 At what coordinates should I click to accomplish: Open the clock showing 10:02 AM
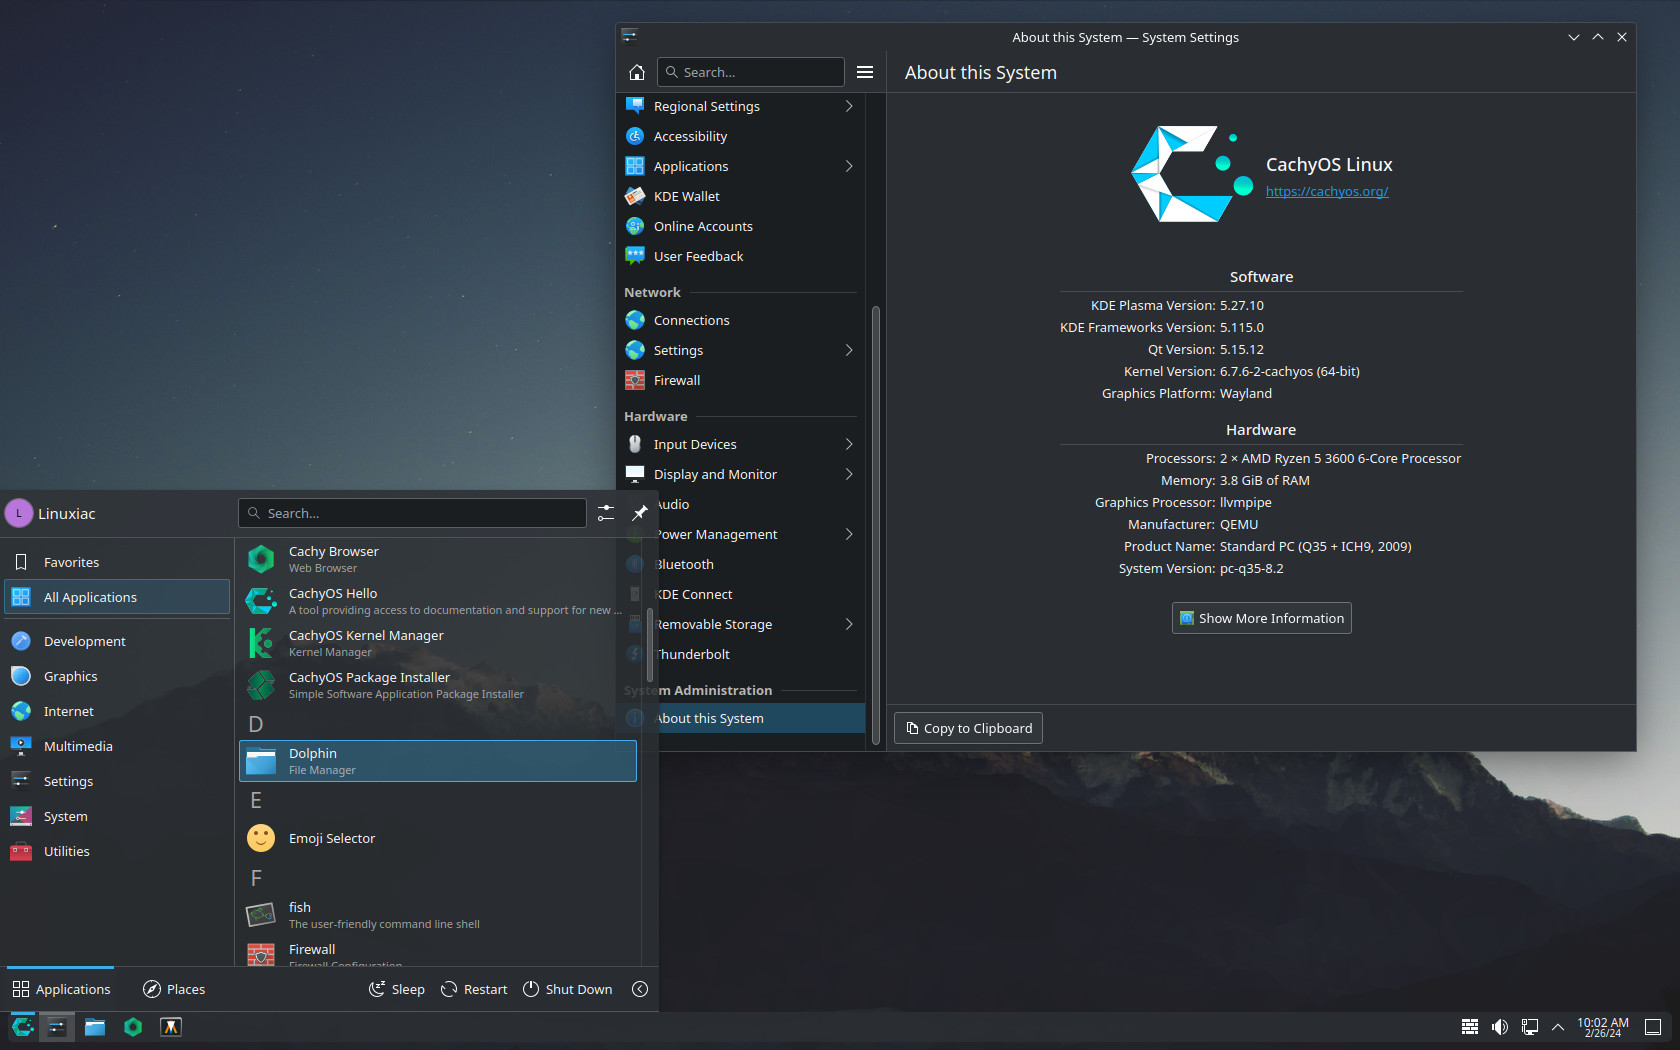[x=1603, y=1027]
